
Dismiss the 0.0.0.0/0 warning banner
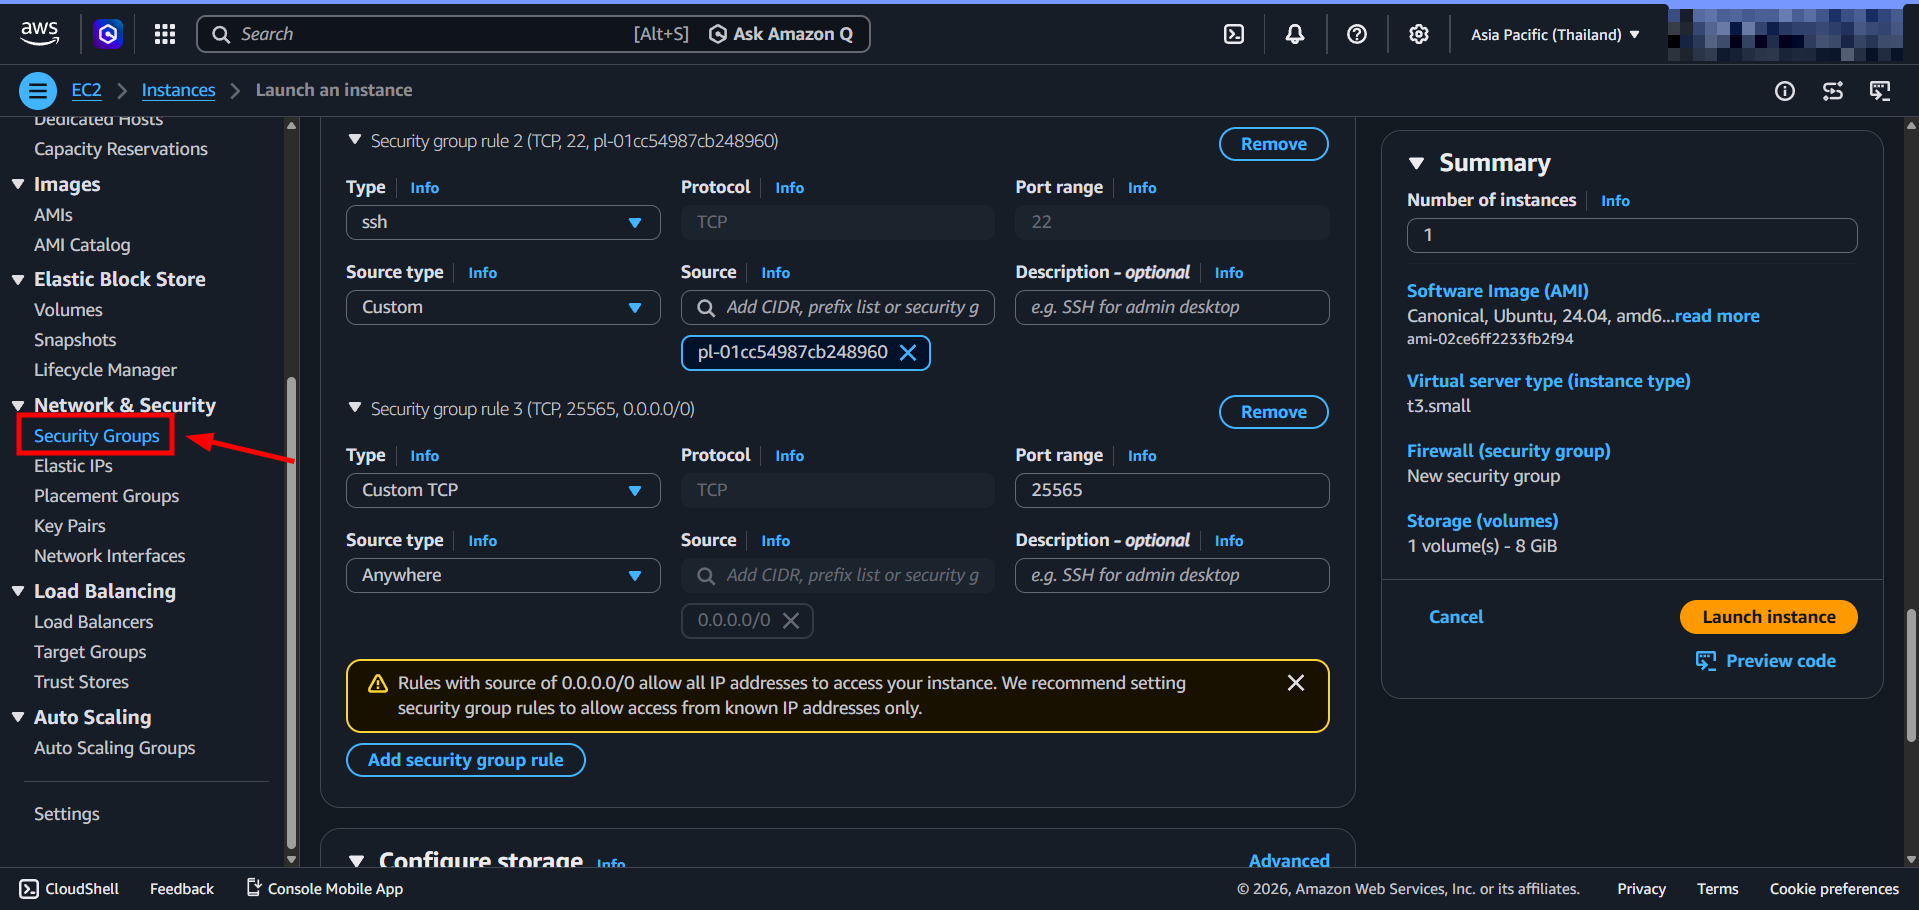[x=1296, y=683]
